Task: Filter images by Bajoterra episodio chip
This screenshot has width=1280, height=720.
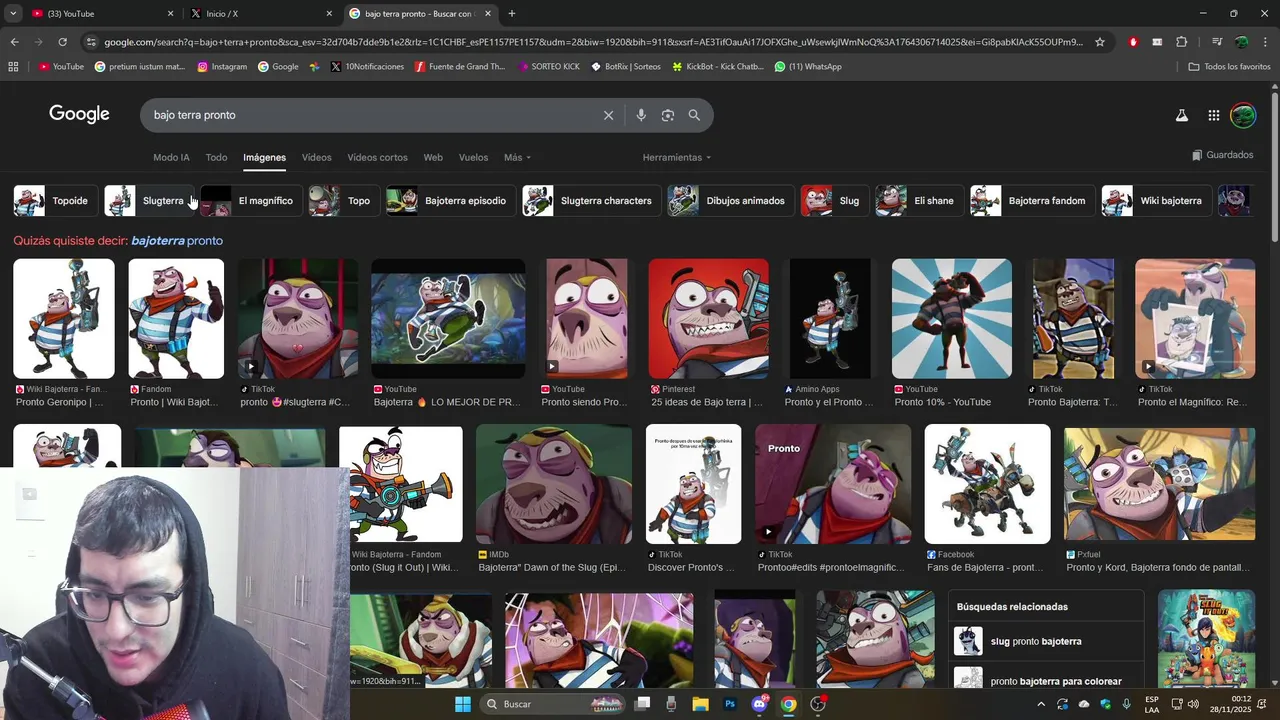Action: pyautogui.click(x=451, y=200)
